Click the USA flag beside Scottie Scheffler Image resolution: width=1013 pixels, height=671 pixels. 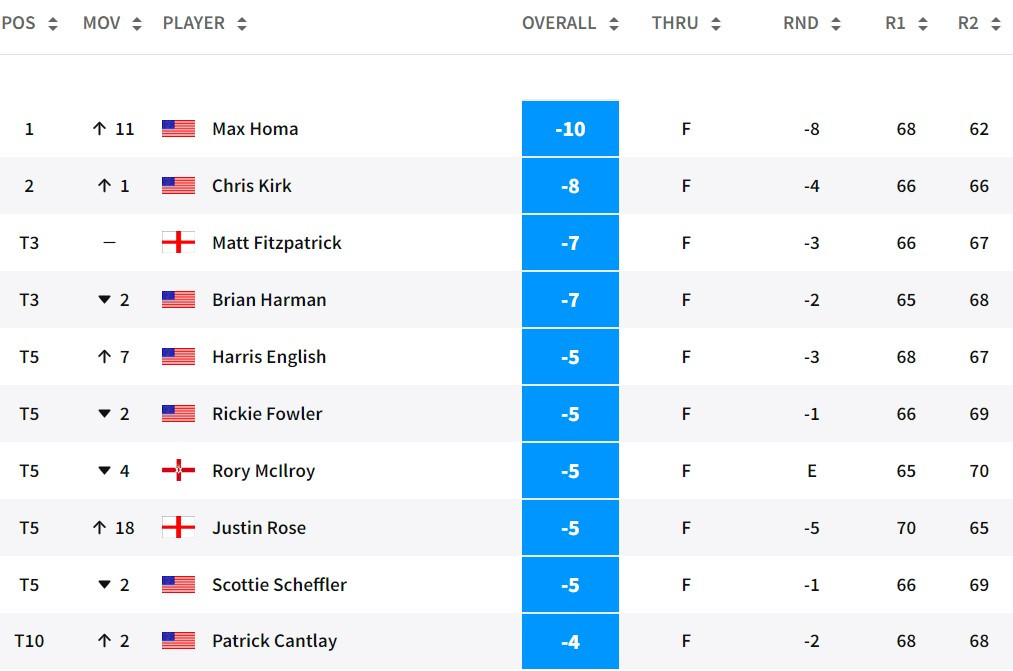(178, 585)
